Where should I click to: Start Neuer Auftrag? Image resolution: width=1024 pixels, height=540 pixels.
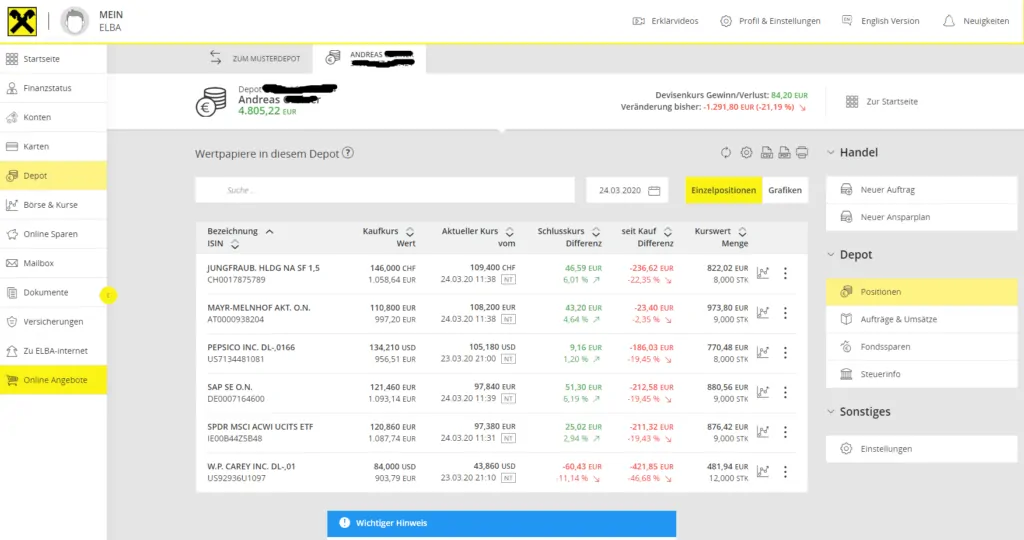coord(921,189)
